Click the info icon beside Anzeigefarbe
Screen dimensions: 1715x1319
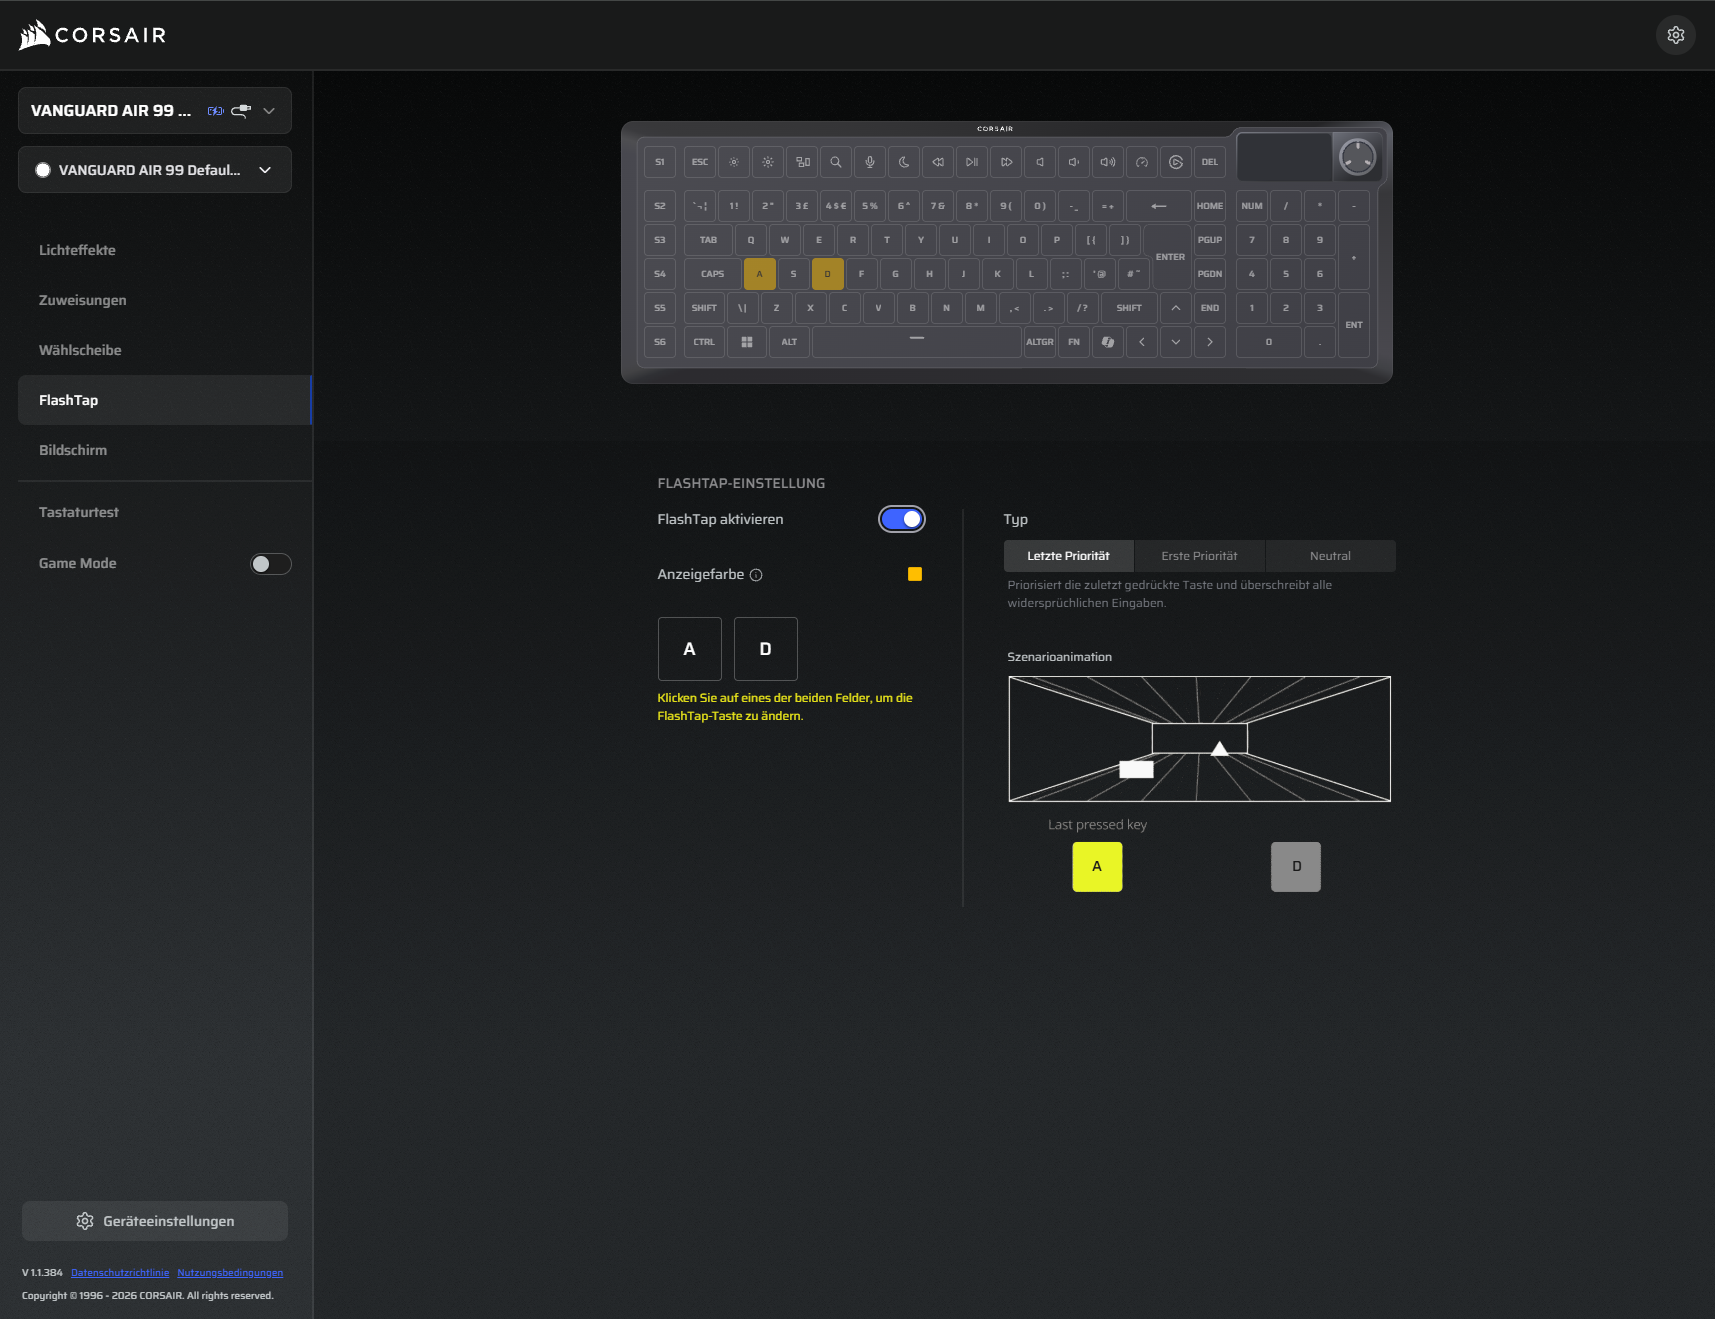(756, 575)
